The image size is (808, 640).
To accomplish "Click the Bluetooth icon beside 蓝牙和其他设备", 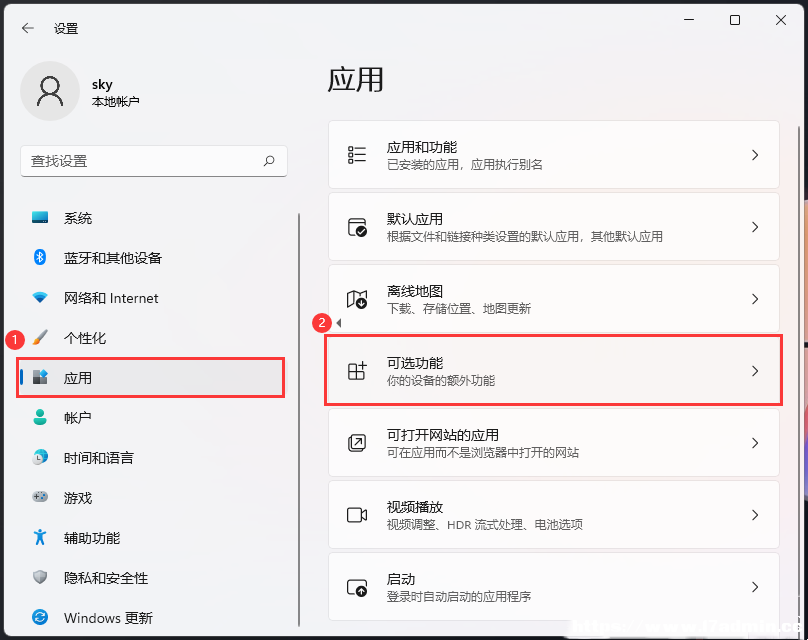I will 40,257.
